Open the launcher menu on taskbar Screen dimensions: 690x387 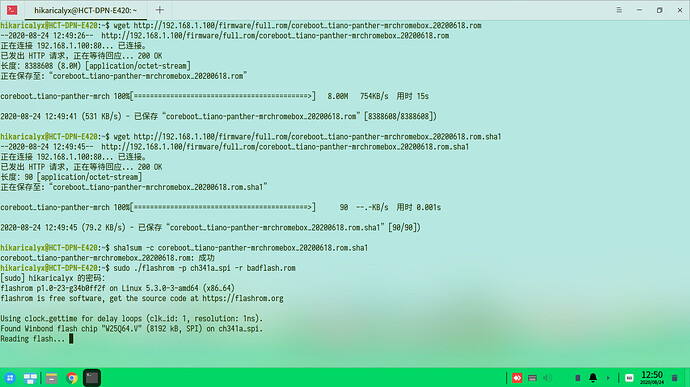tap(10, 378)
